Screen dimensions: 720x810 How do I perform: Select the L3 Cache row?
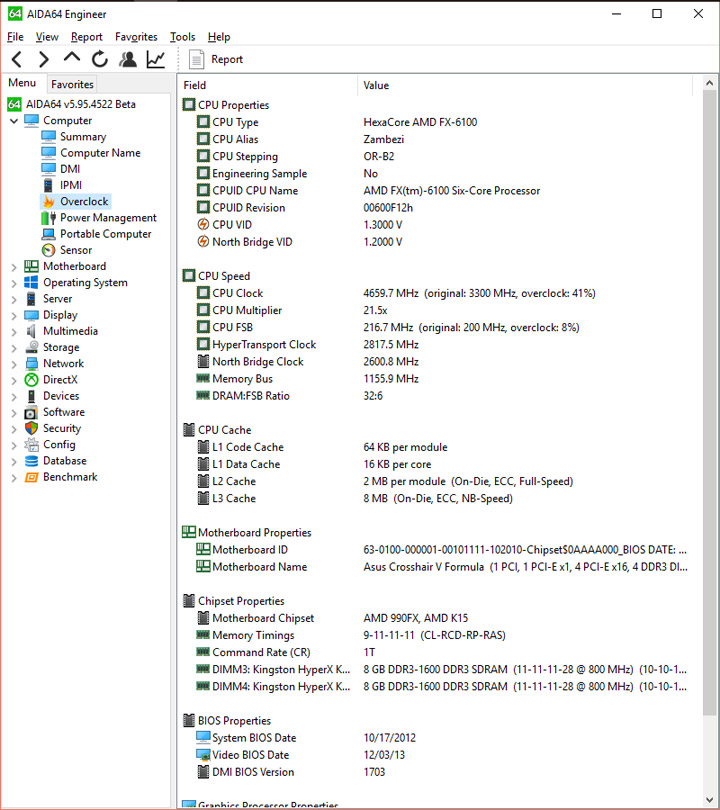point(436,499)
